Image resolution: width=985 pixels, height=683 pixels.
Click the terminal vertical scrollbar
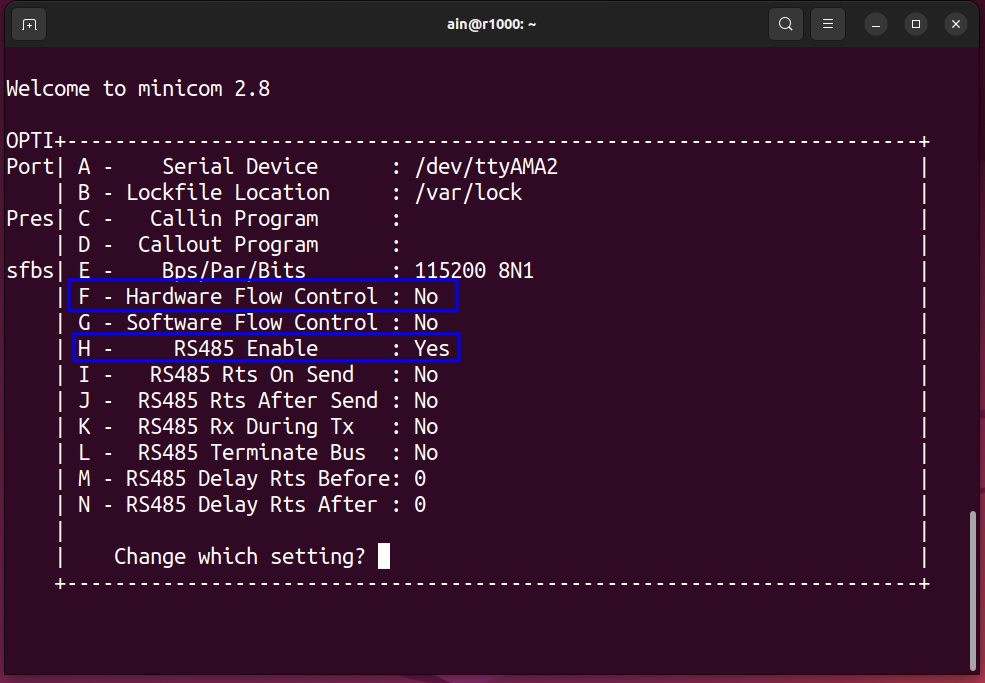(x=973, y=591)
